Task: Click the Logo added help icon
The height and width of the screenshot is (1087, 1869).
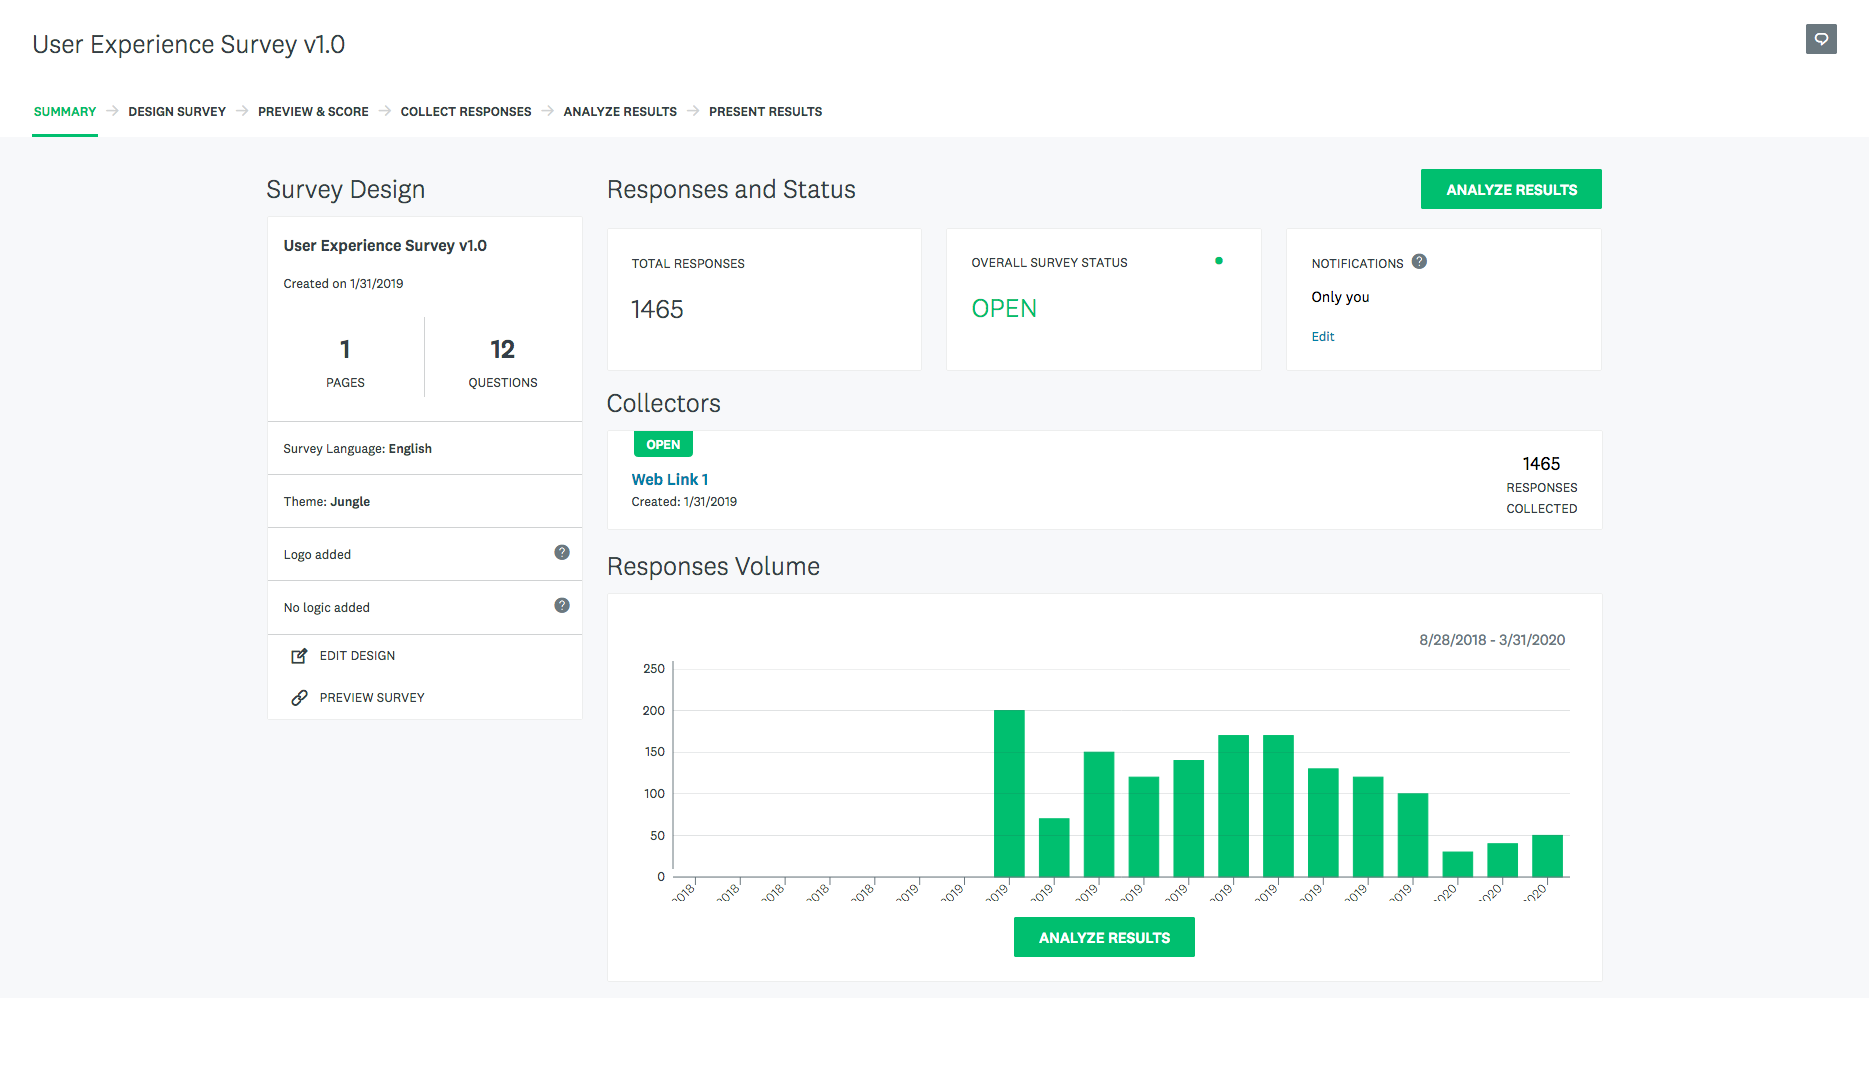Action: [x=562, y=553]
